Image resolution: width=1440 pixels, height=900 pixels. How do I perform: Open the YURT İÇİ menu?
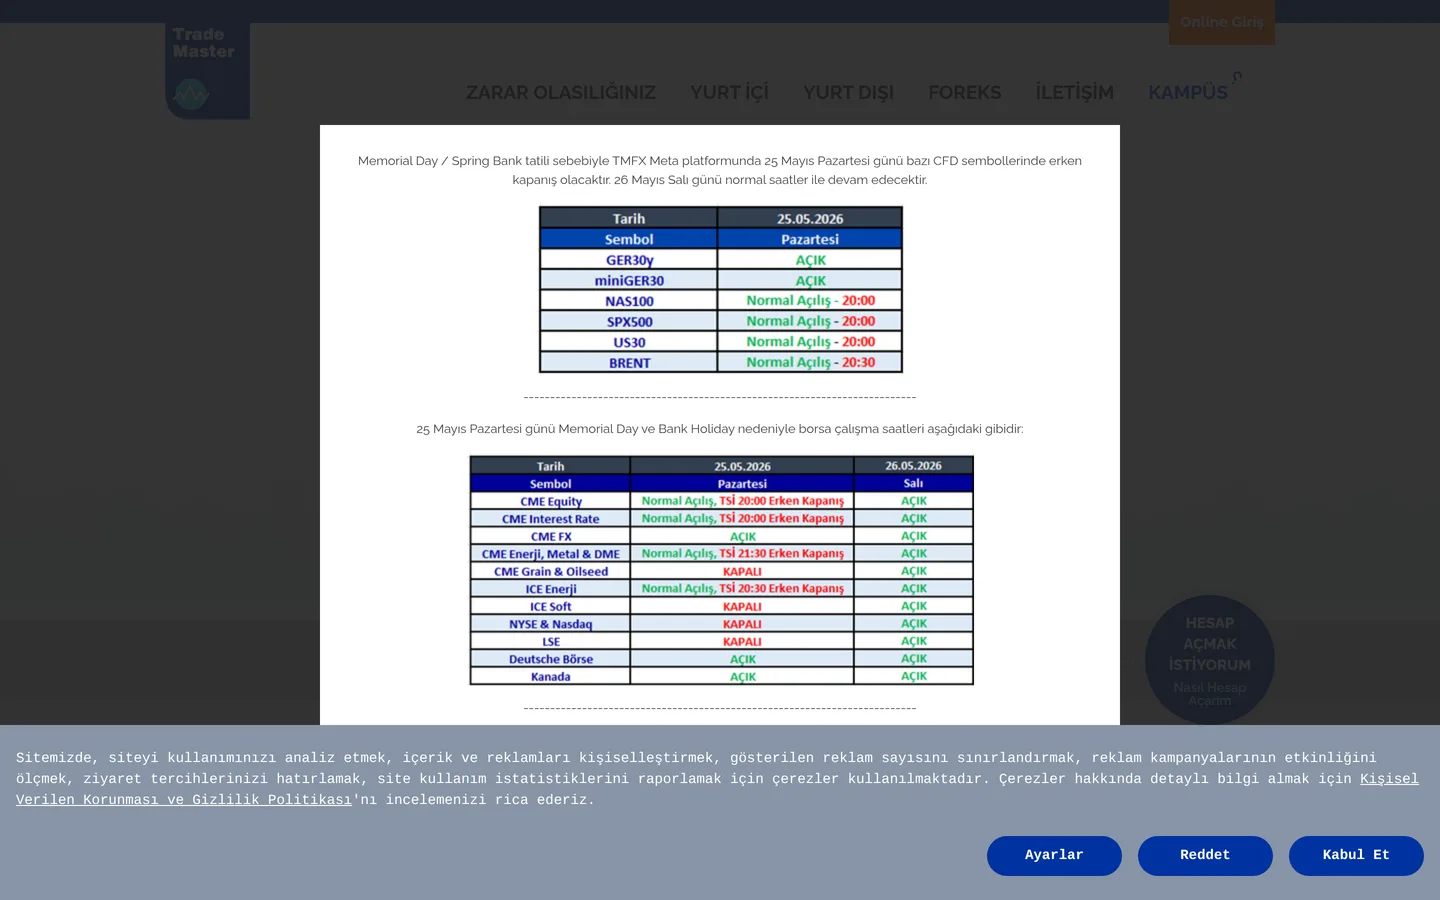[x=729, y=93]
